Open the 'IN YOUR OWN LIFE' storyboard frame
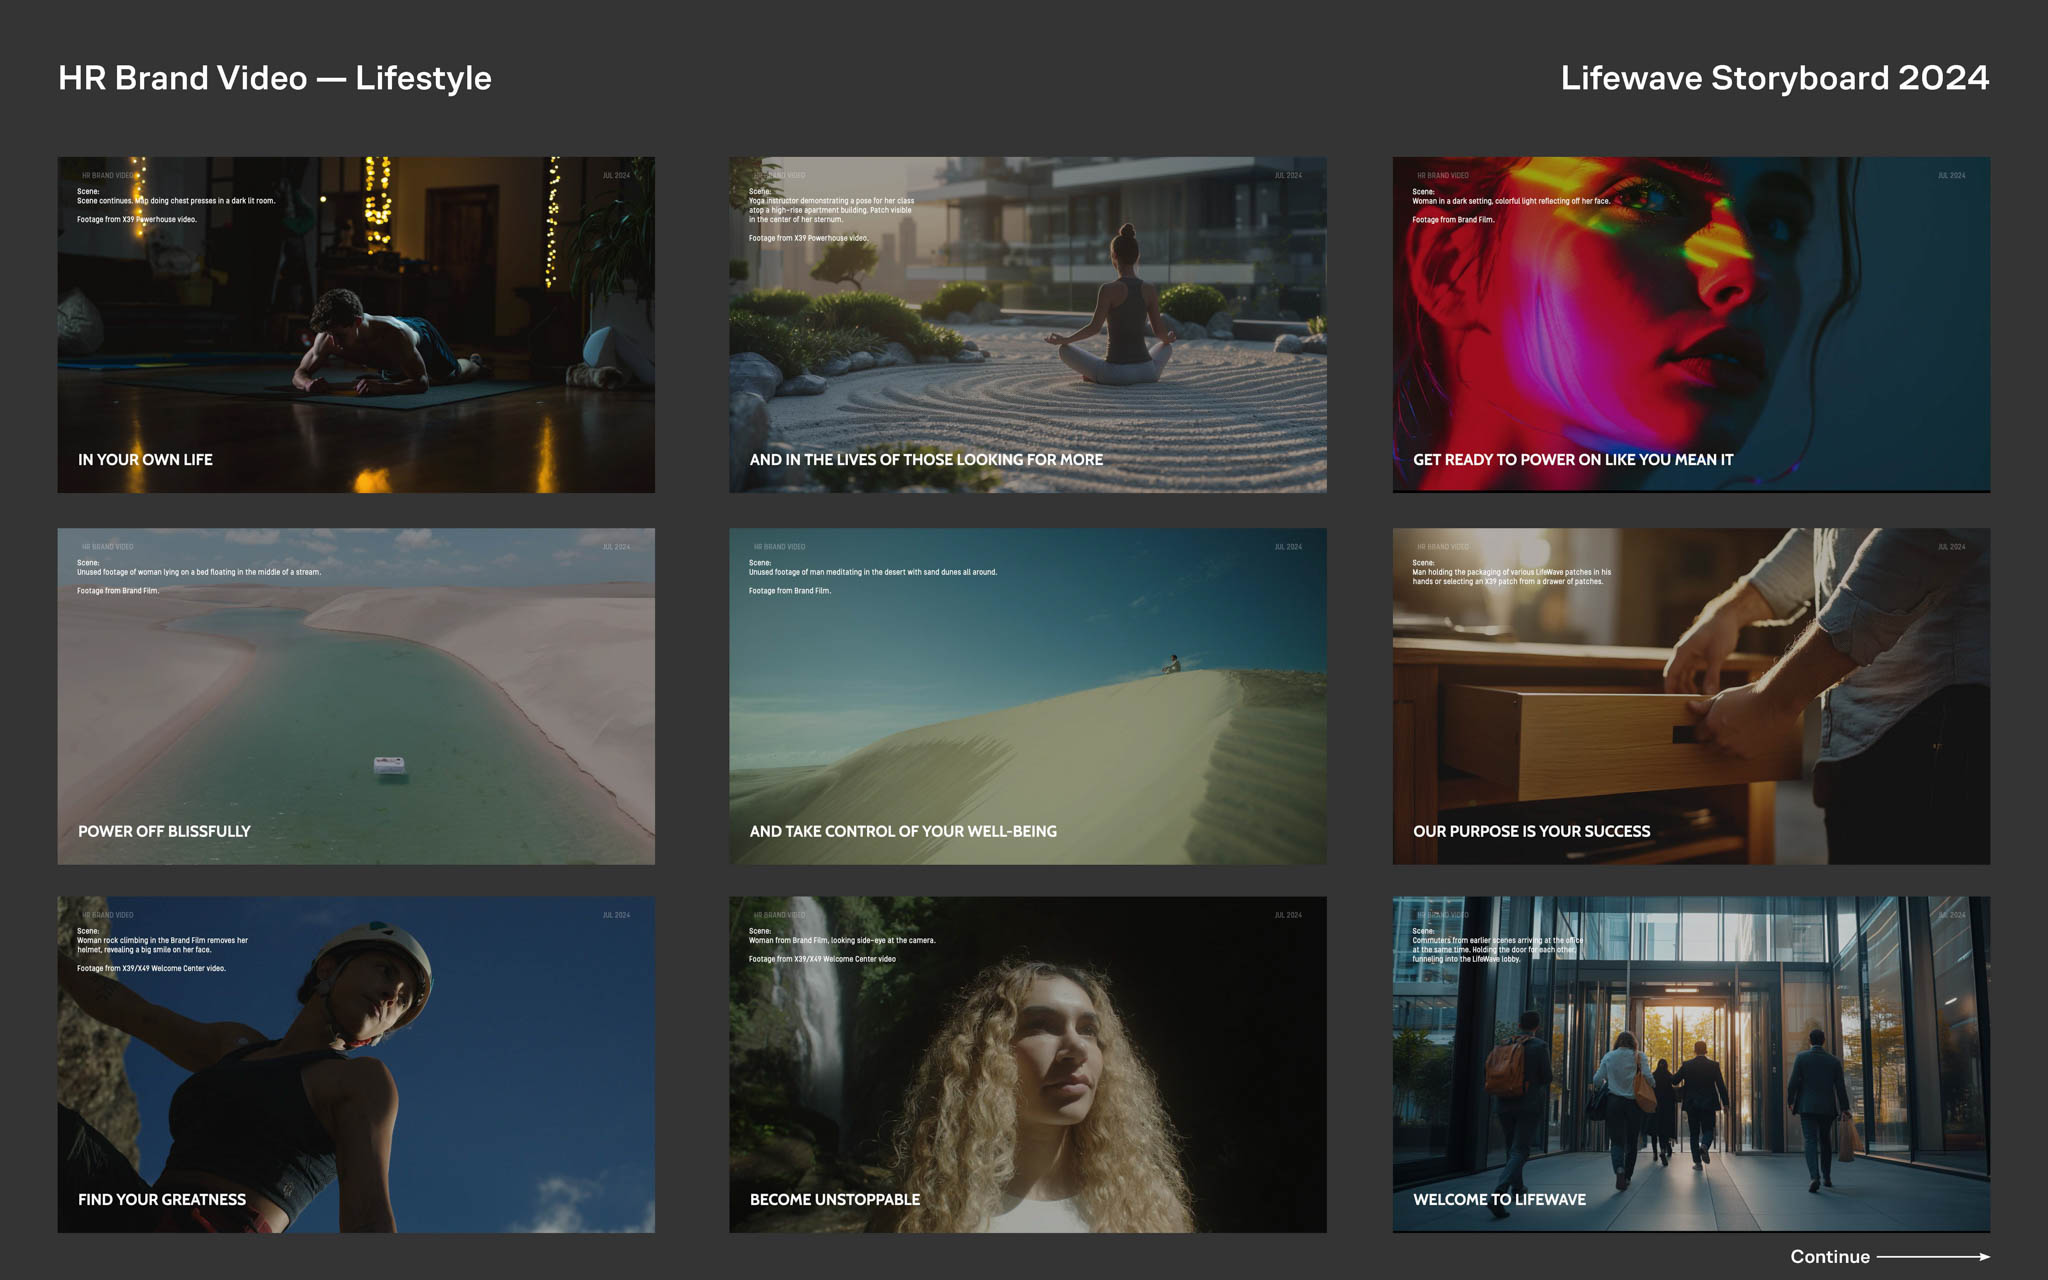The image size is (2048, 1280). click(x=356, y=324)
